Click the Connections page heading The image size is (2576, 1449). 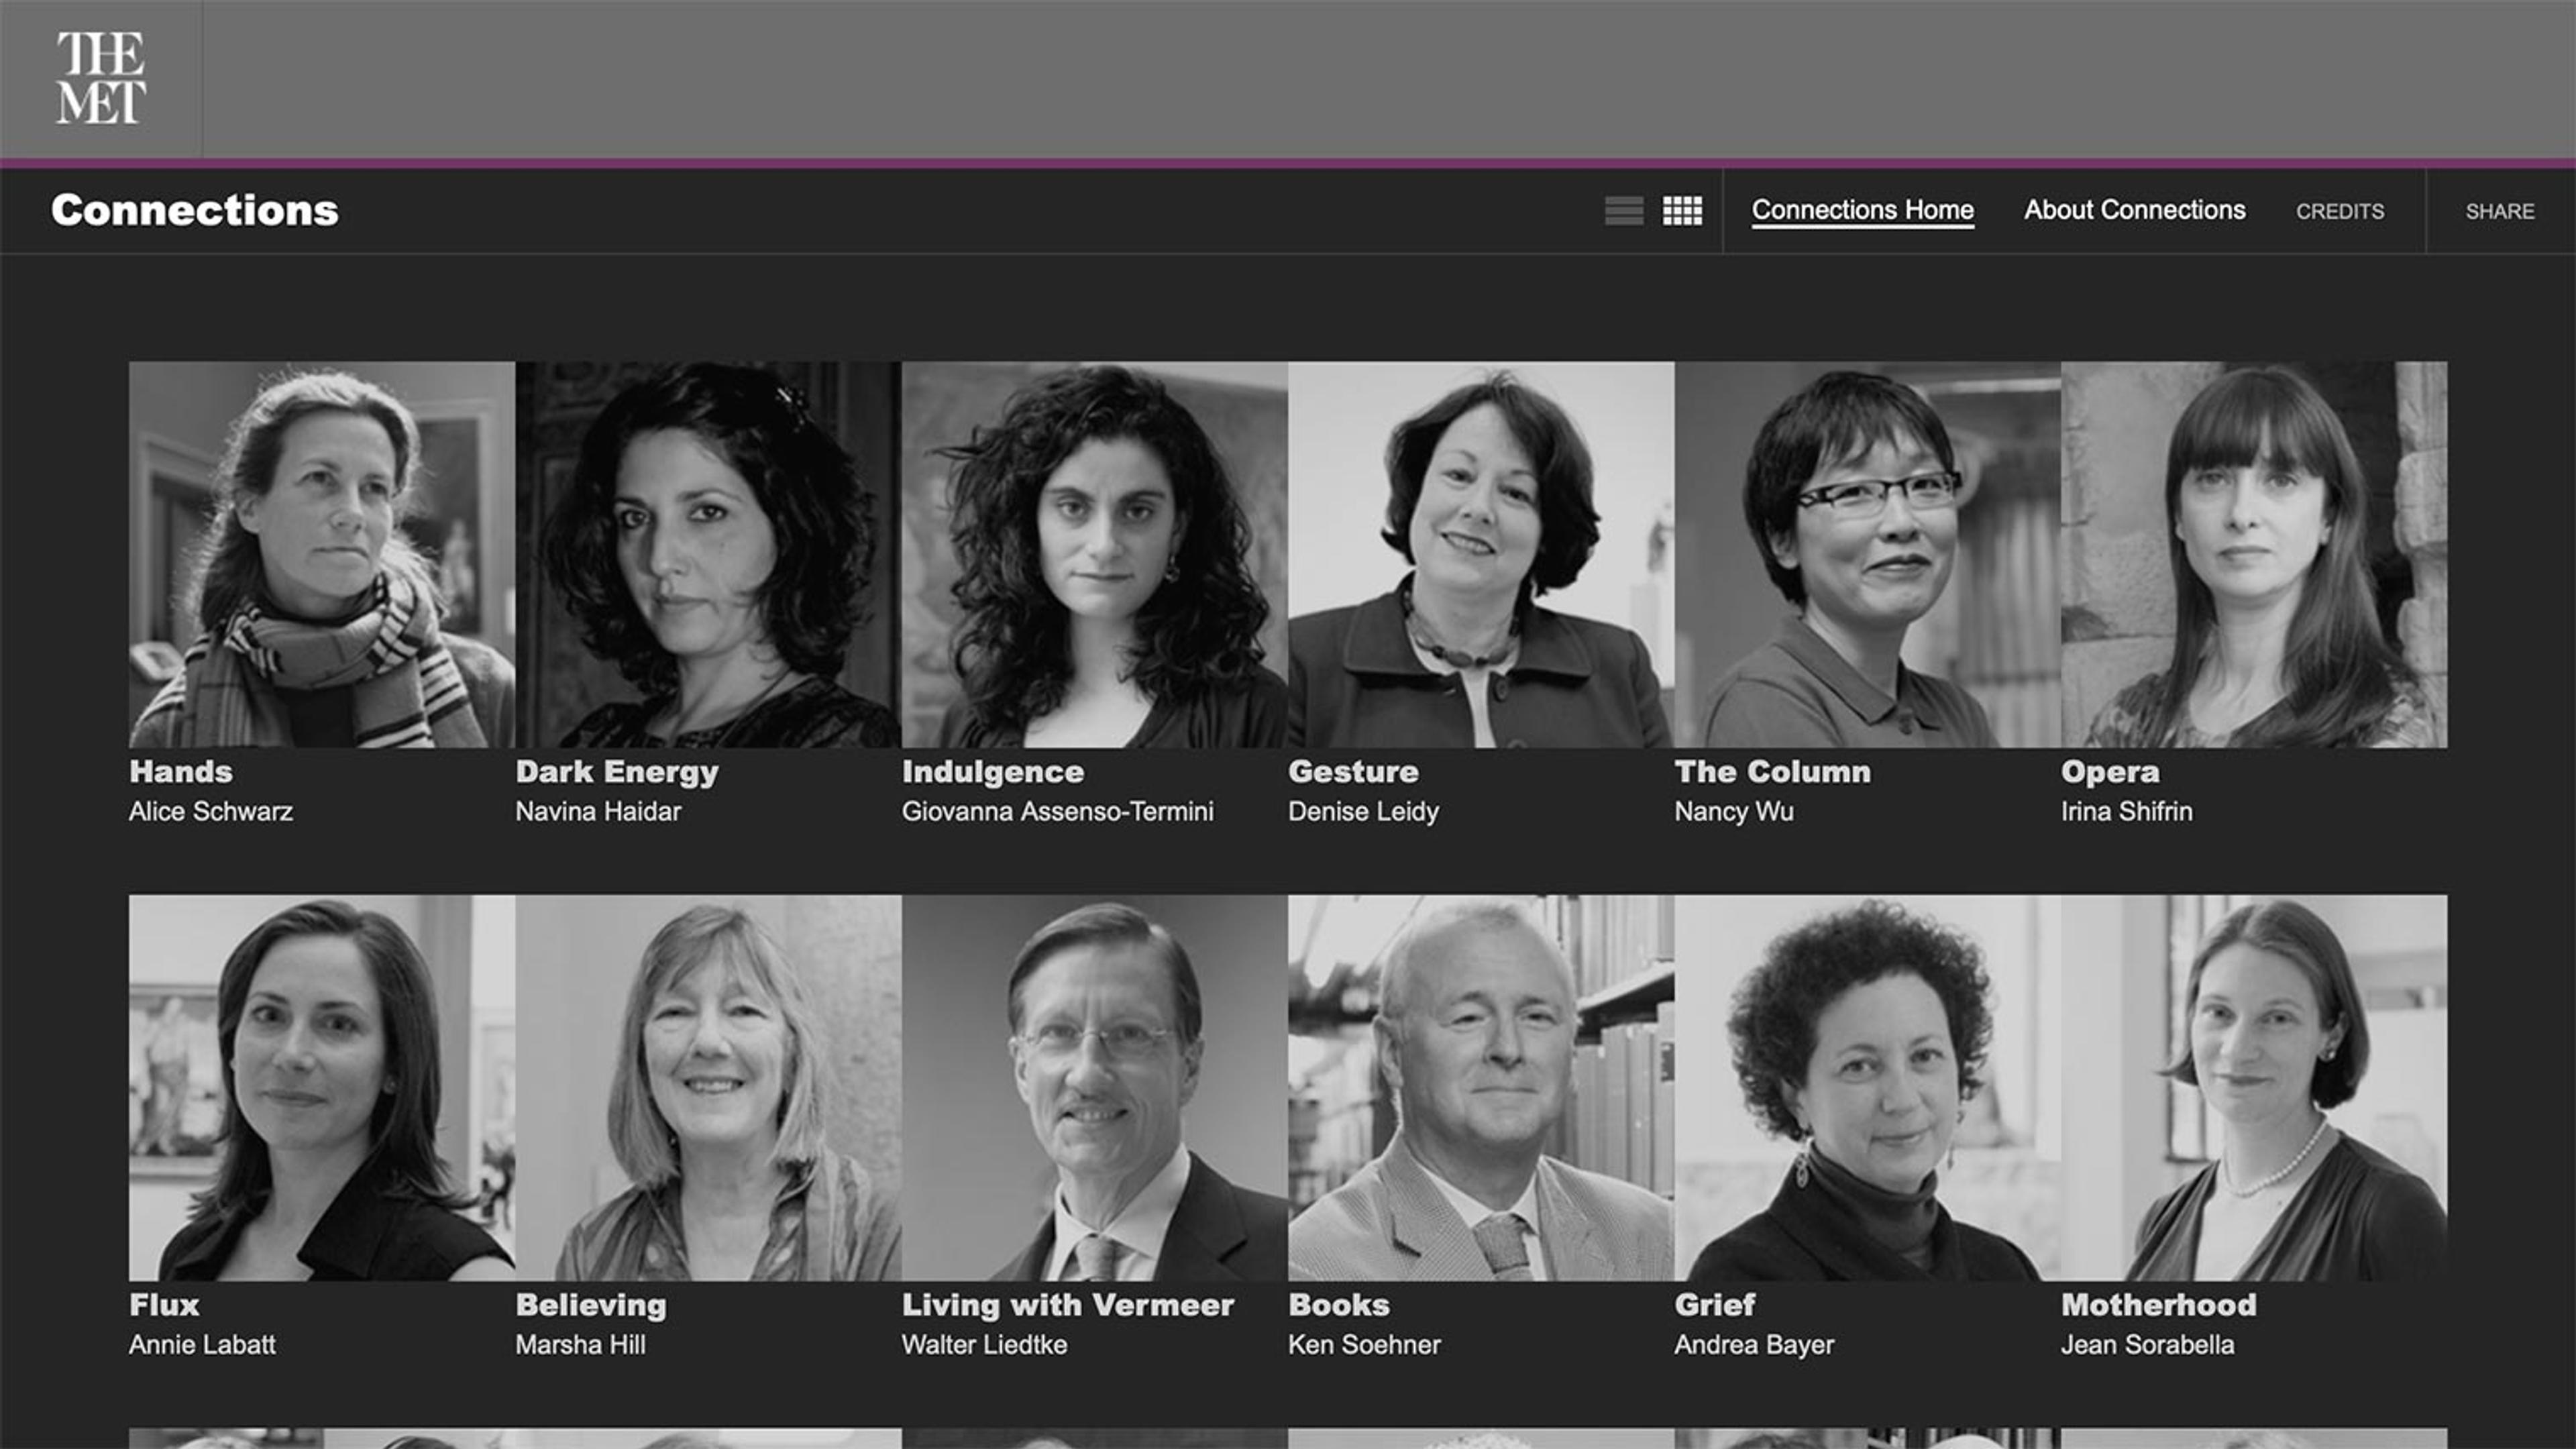coord(195,210)
